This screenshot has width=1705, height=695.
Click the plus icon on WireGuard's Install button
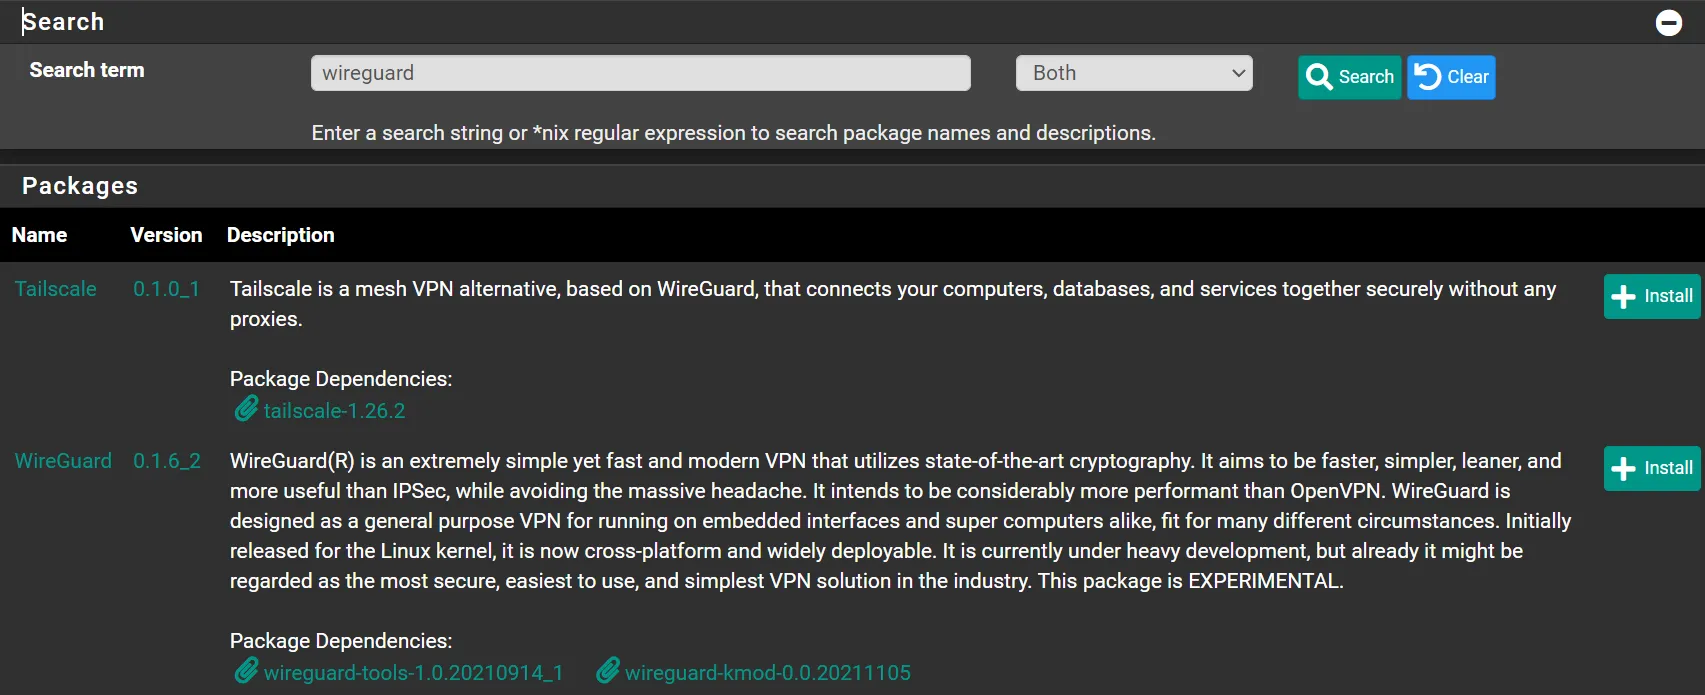tap(1624, 468)
